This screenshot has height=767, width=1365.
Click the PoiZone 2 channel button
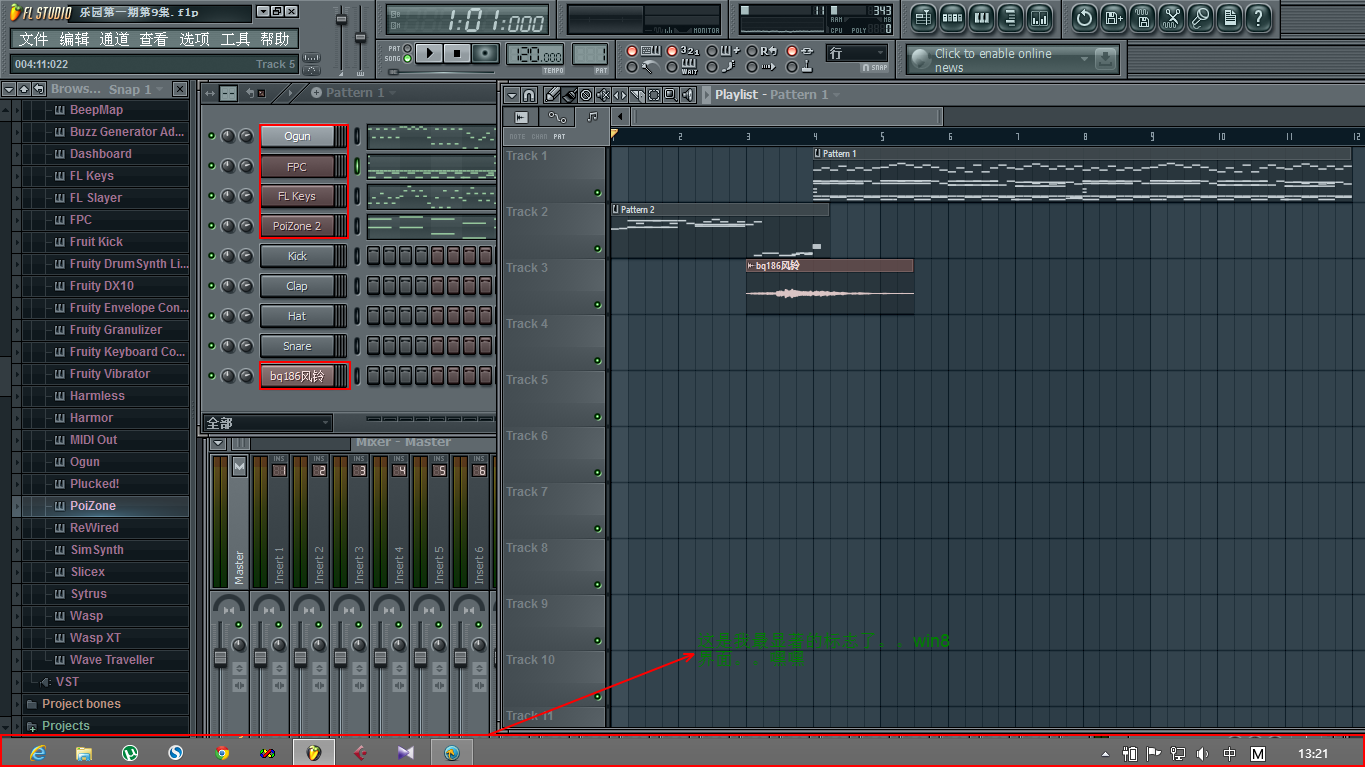[297, 226]
